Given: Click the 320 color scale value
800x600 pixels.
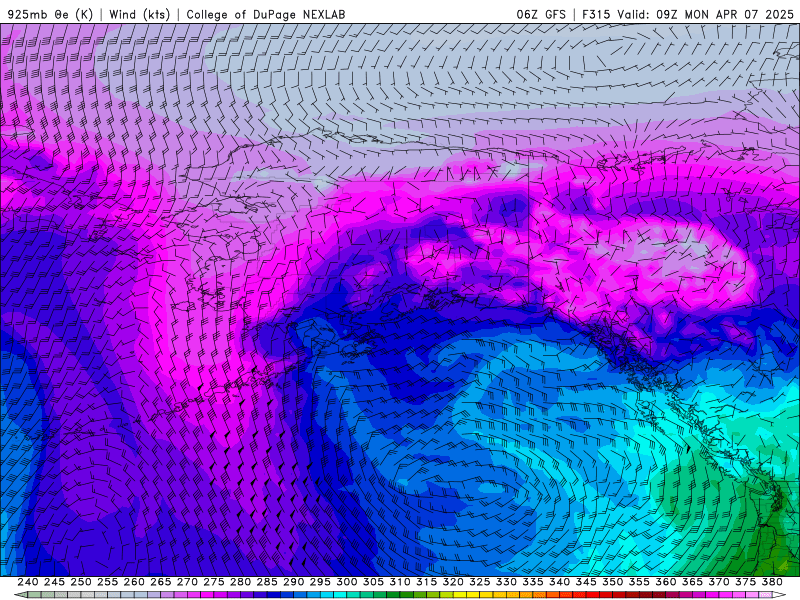Looking at the screenshot, I should pos(453,582).
